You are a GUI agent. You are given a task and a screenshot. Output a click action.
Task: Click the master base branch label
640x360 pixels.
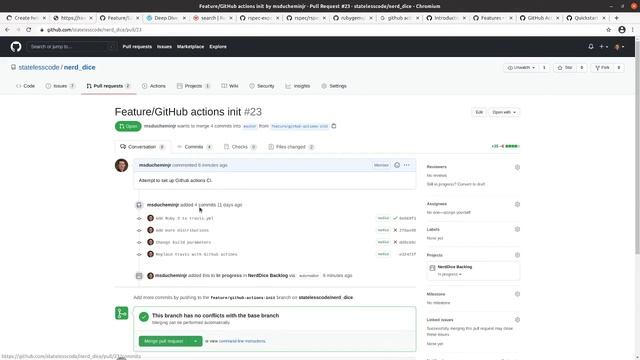[x=249, y=126]
